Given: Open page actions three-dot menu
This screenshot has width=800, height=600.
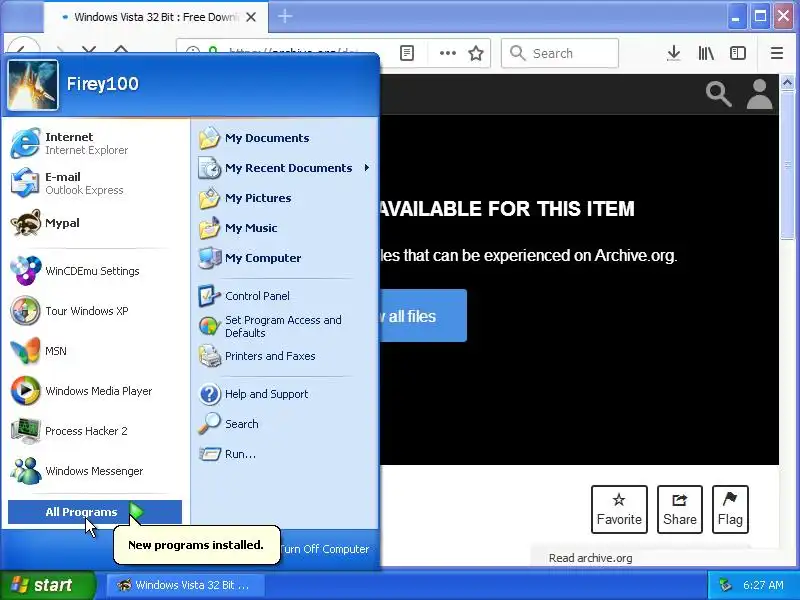Looking at the screenshot, I should [447, 53].
